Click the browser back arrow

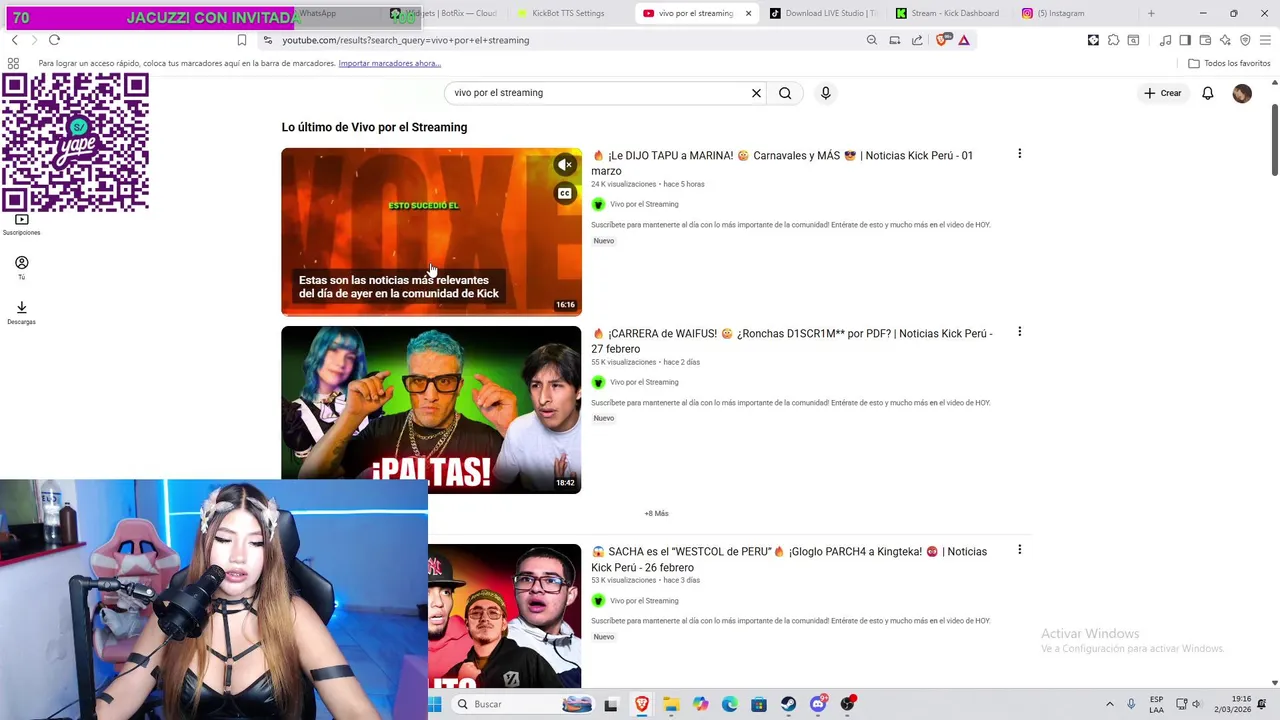(x=14, y=40)
